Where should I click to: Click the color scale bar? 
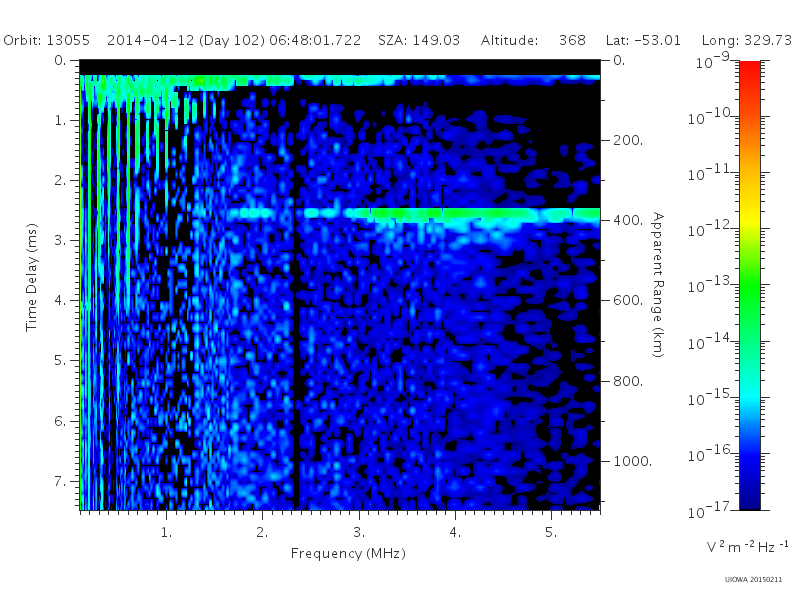(750, 285)
